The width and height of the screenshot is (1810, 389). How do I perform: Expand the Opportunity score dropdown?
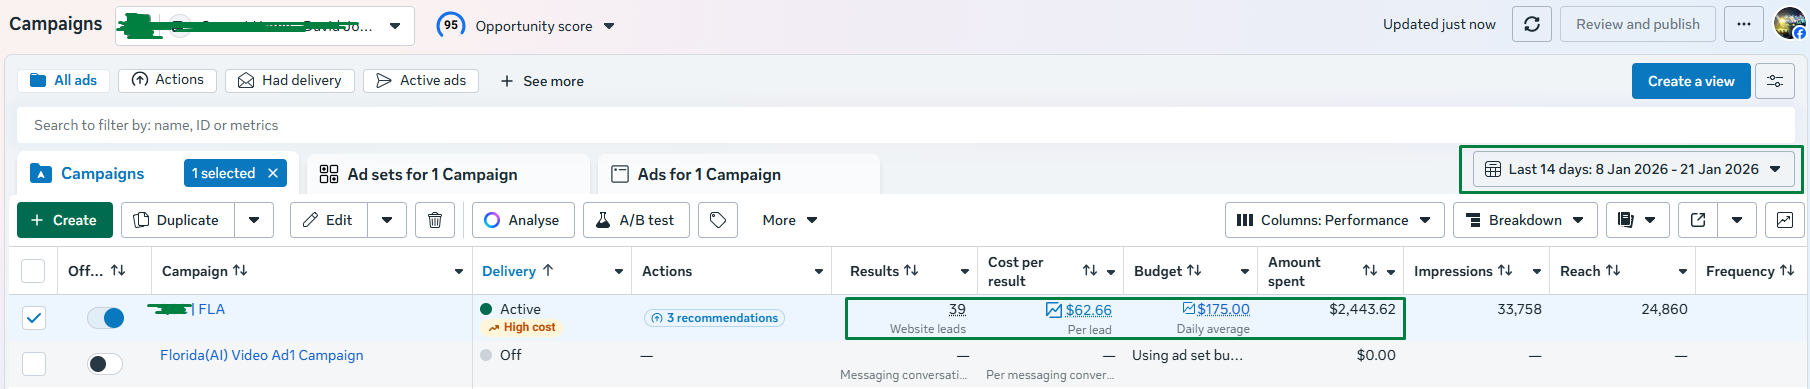pos(610,26)
